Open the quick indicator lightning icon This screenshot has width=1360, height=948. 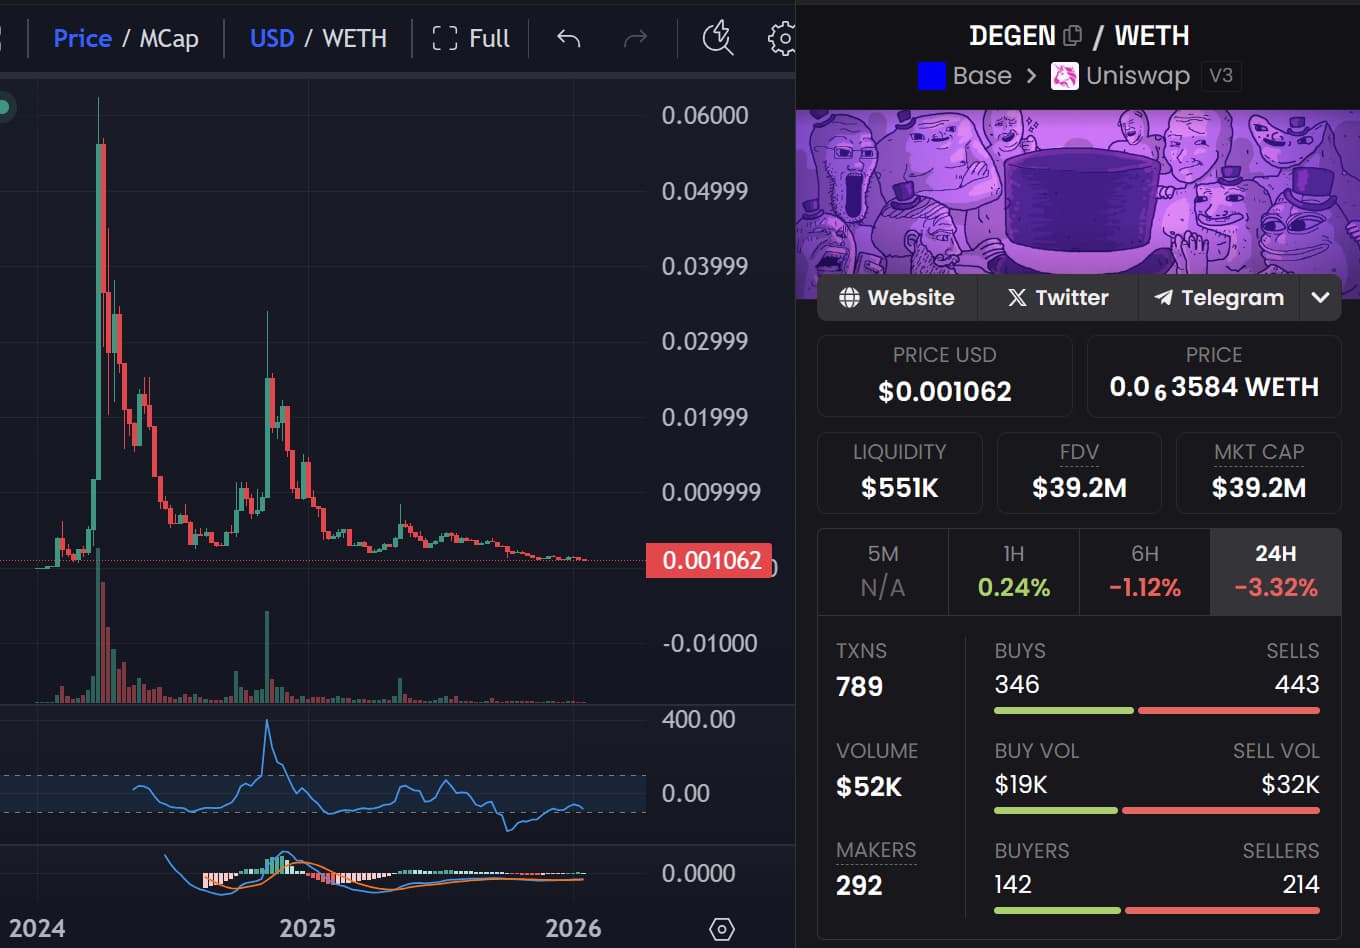(x=717, y=39)
